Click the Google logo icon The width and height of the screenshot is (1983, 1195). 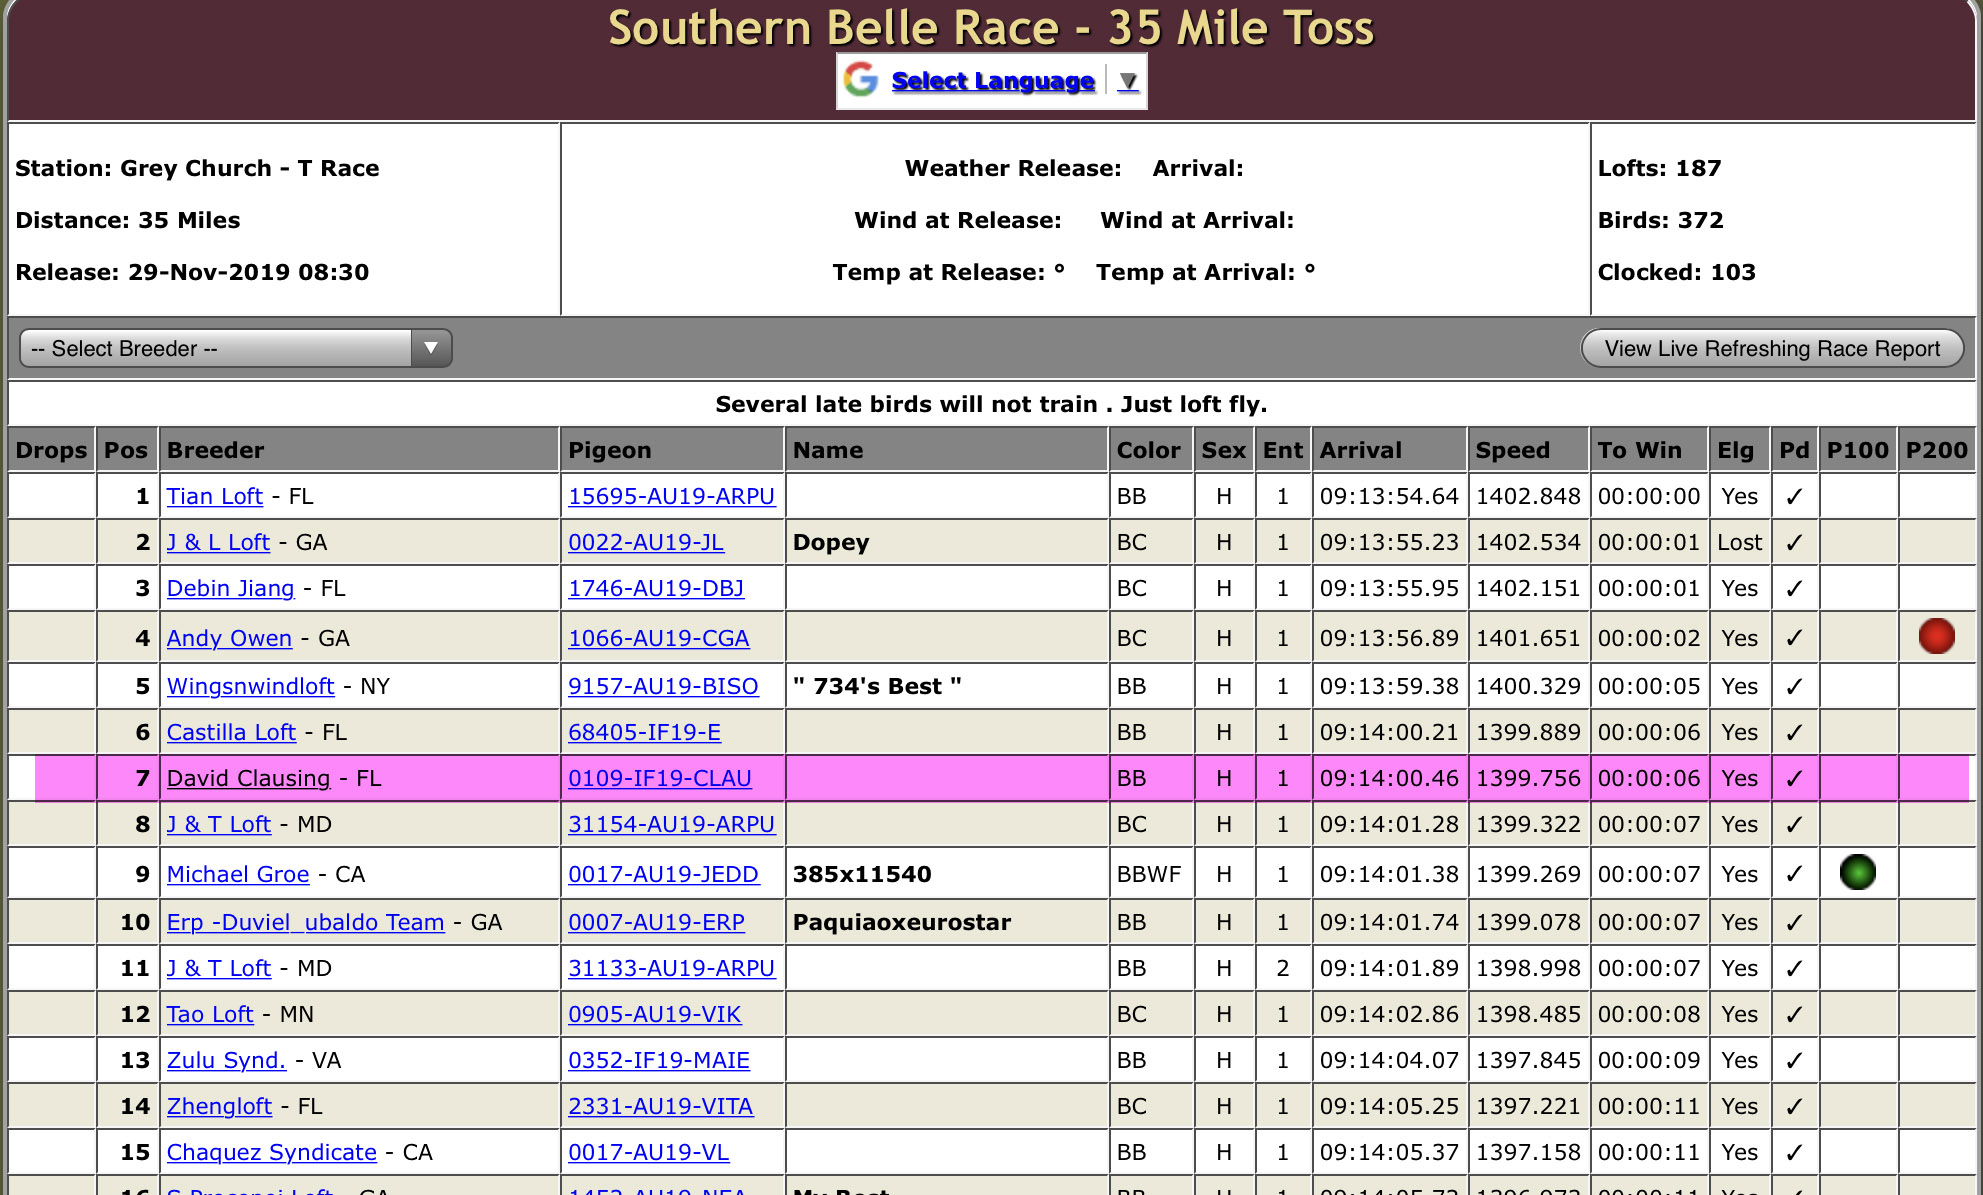coord(860,80)
